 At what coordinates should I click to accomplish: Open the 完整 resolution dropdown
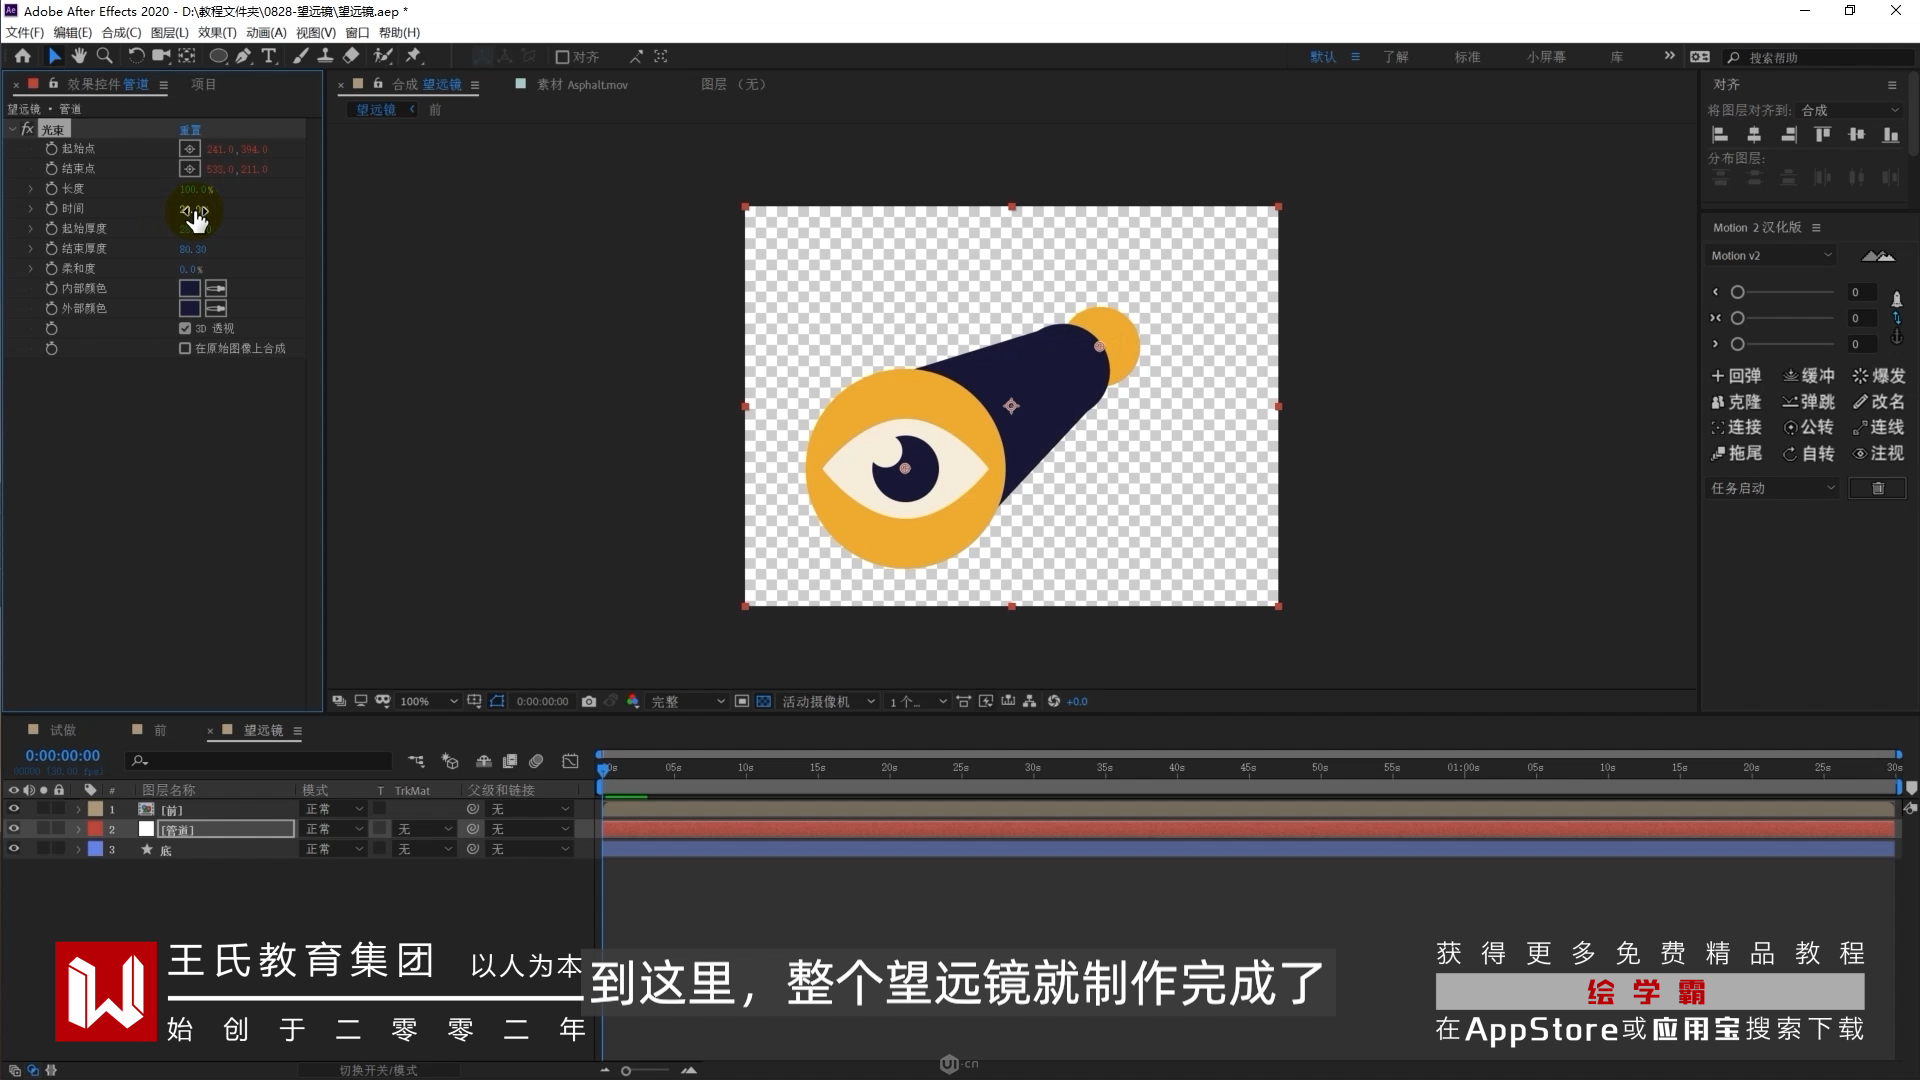coord(688,701)
